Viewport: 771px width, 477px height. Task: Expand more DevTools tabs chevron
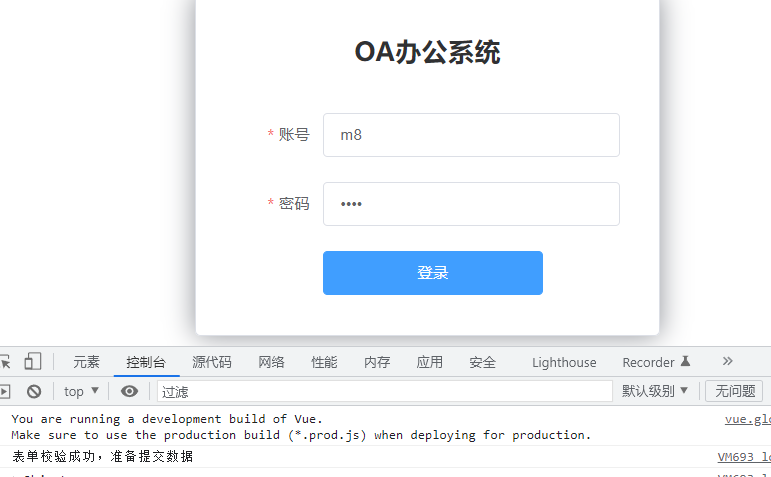pyautogui.click(x=727, y=361)
